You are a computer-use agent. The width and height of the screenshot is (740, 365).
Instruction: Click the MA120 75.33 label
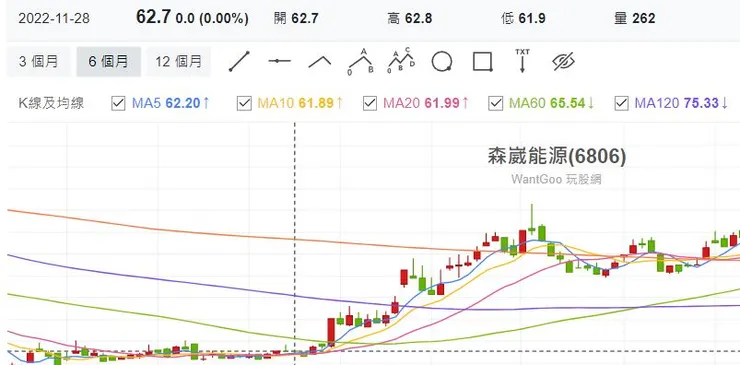681,103
